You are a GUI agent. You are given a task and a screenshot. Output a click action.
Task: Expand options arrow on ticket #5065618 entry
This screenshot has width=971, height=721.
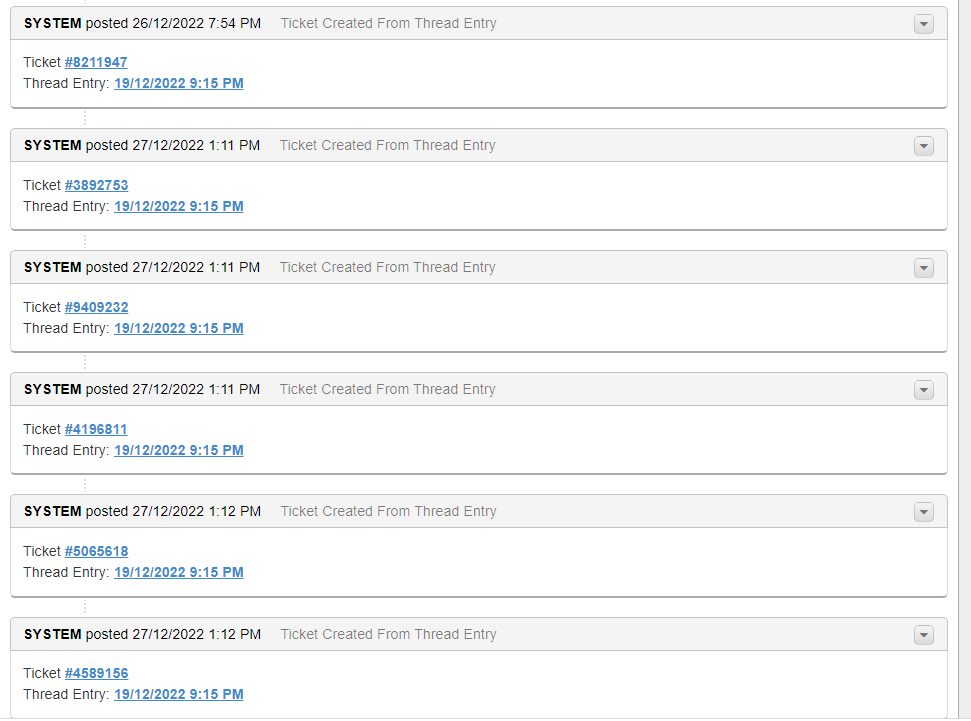click(923, 512)
